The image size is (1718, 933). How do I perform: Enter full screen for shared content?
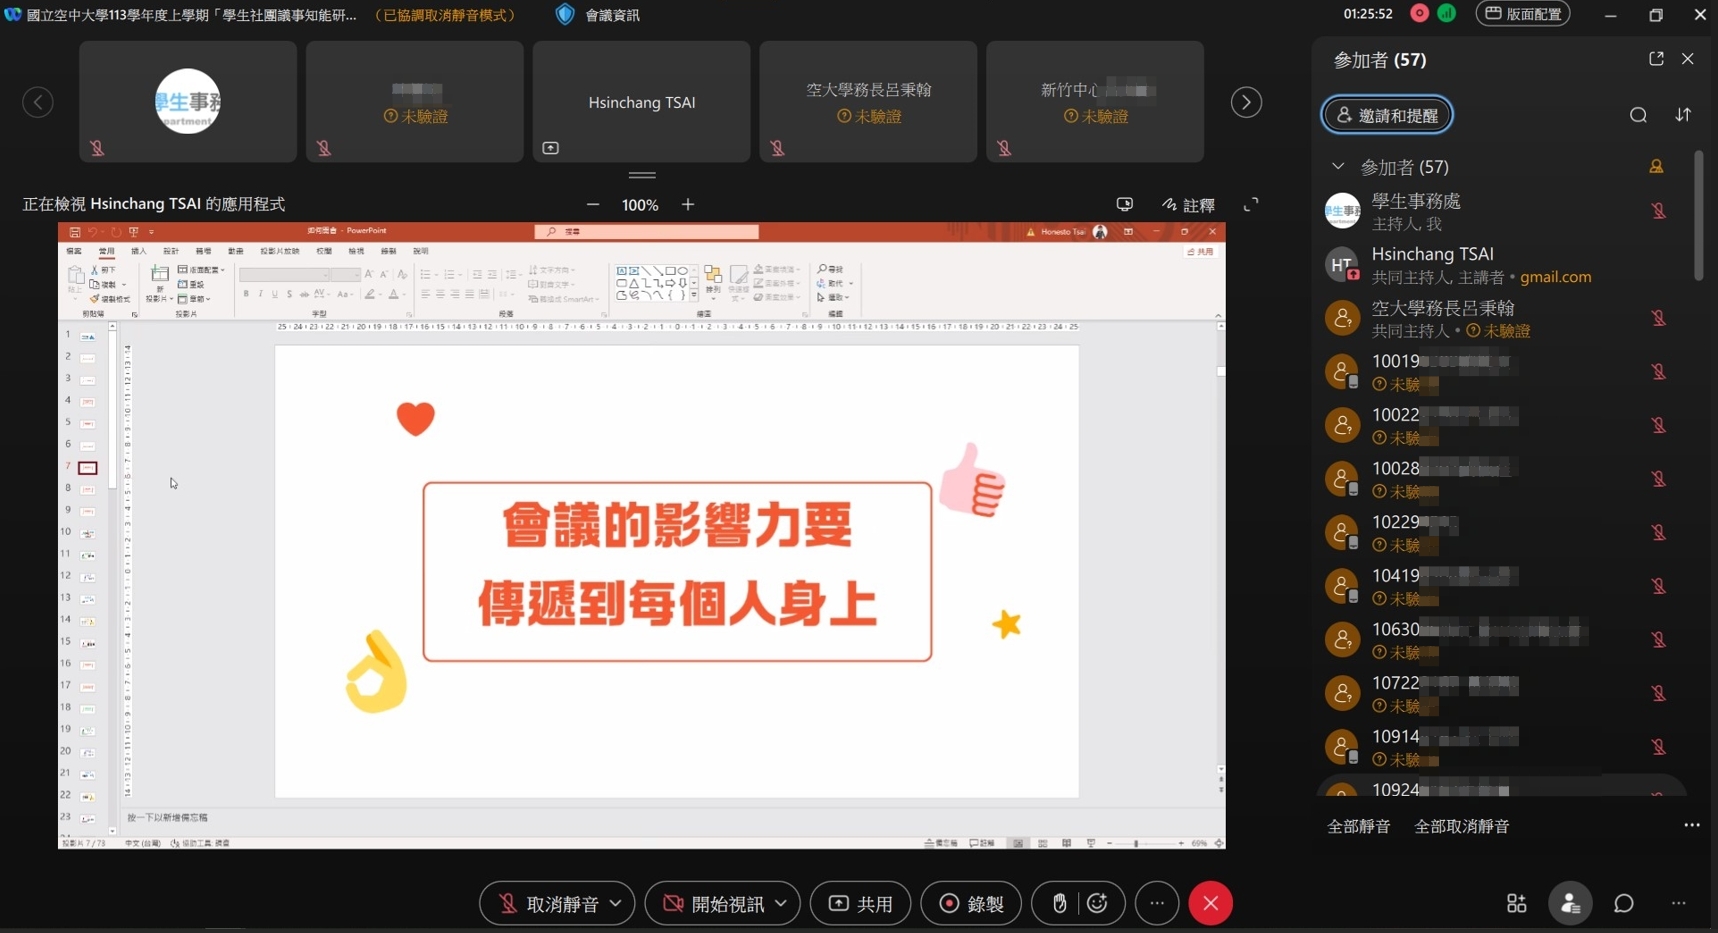1250,205
